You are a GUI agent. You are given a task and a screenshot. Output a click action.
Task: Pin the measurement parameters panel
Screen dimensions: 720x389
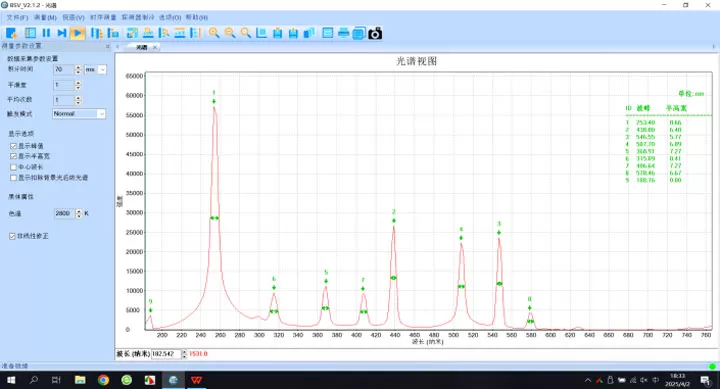tap(108, 46)
